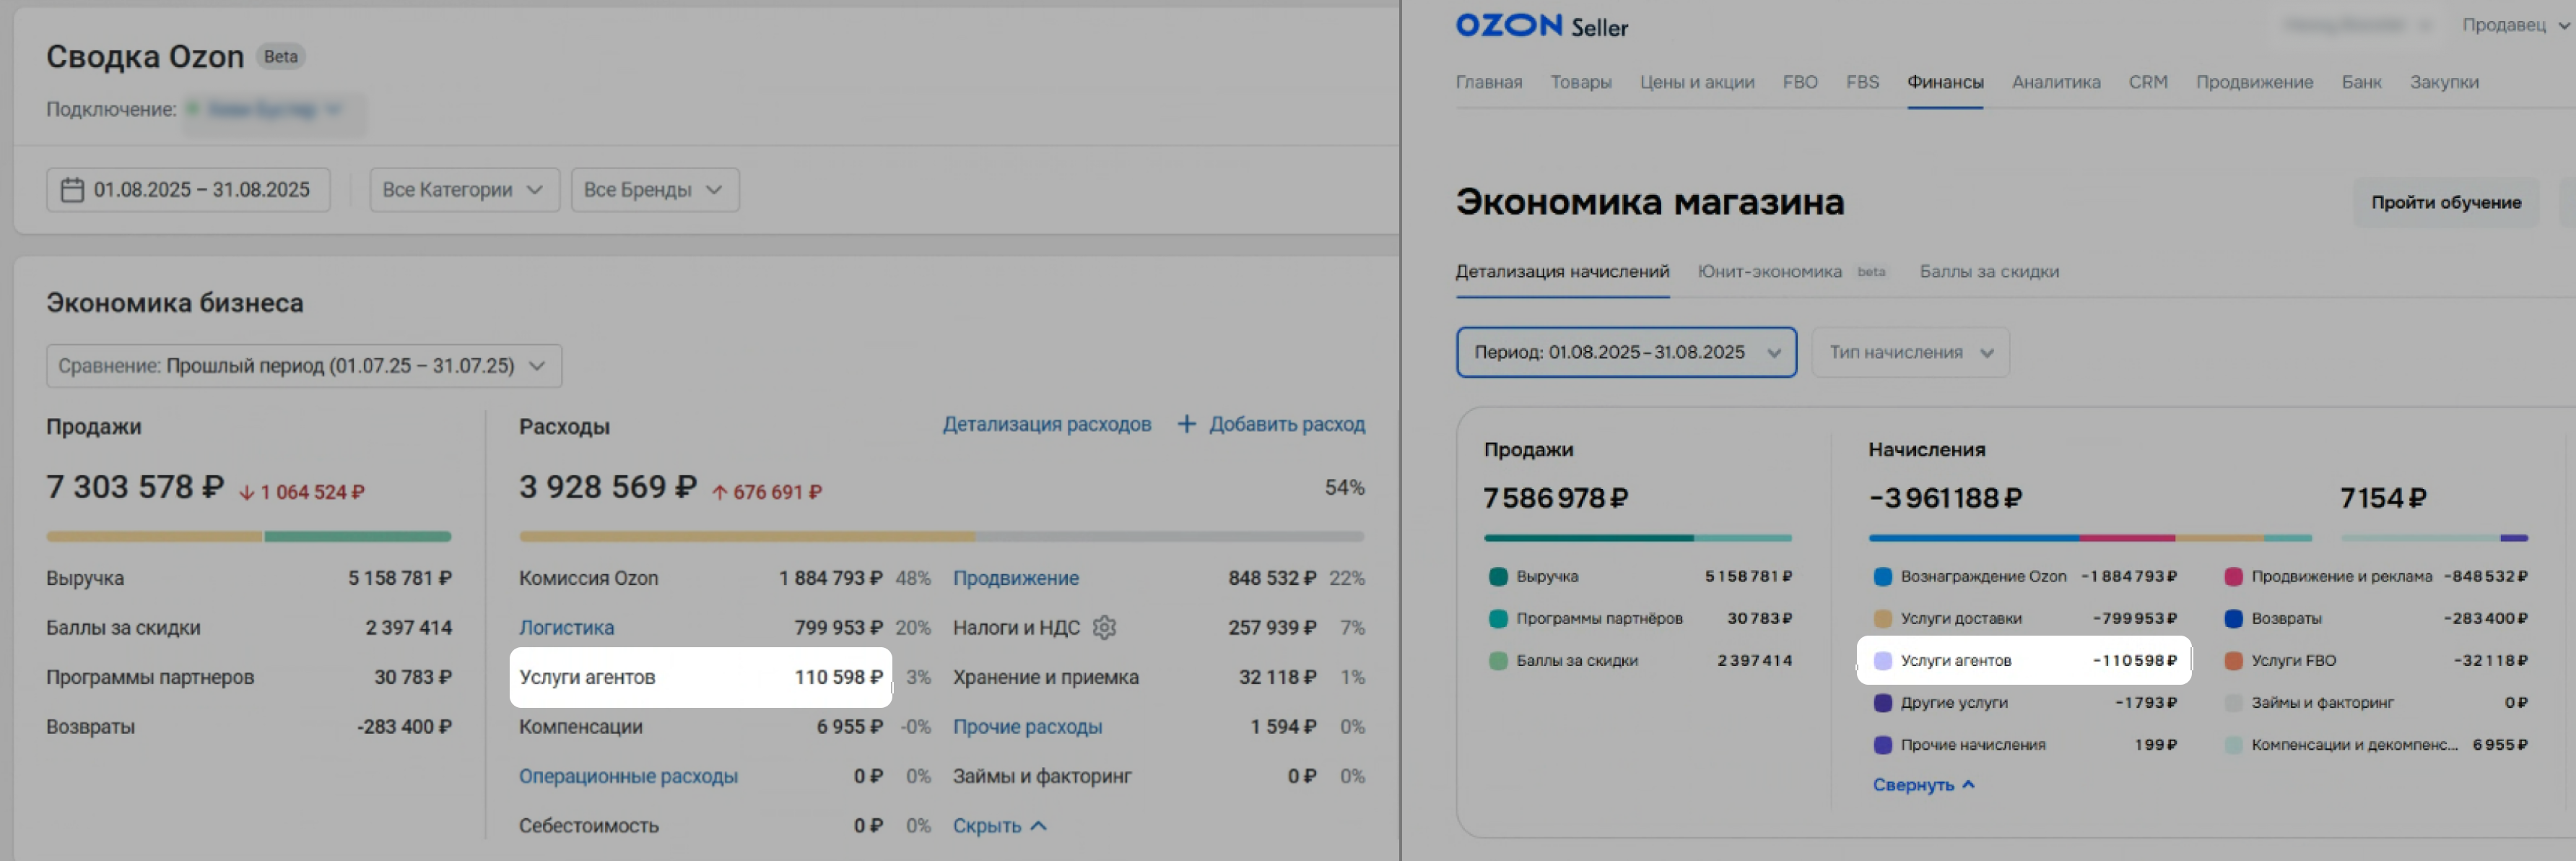Screen dimensions: 2576x861
Task: Open the Юнит-экономика tab
Action: pos(1769,272)
